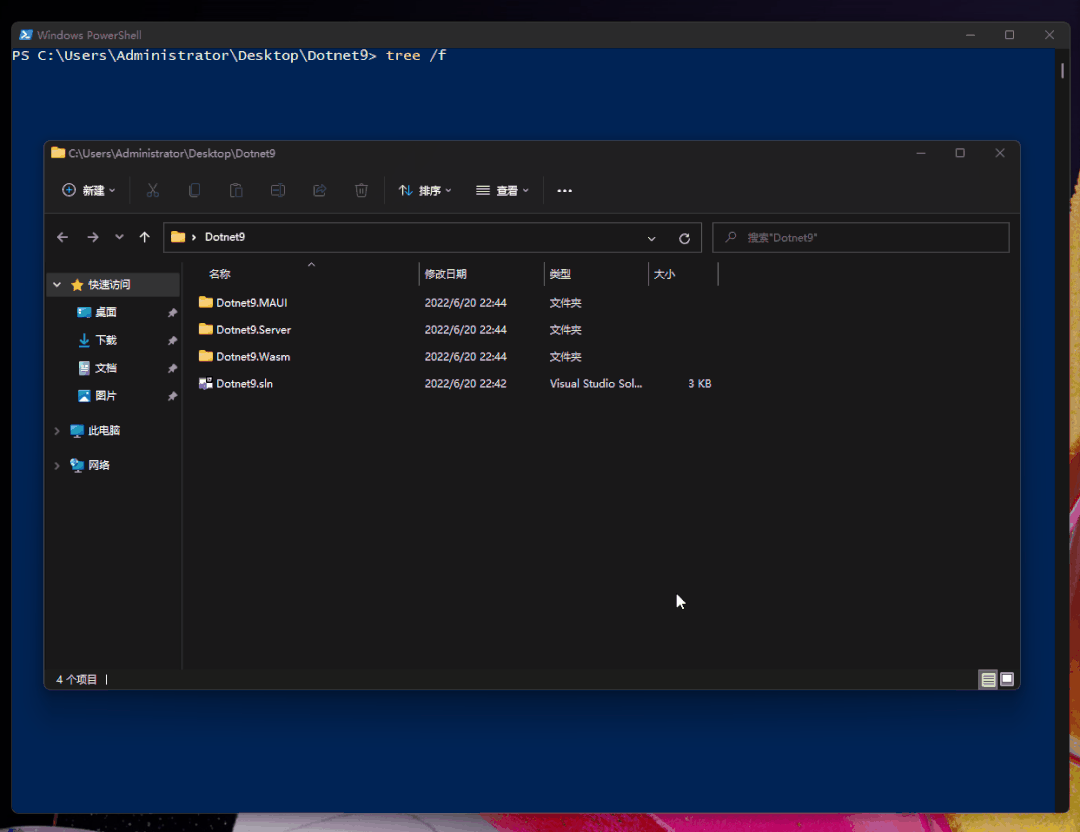Select the Dotnet9.sln file name
1080x832 pixels.
(x=245, y=384)
